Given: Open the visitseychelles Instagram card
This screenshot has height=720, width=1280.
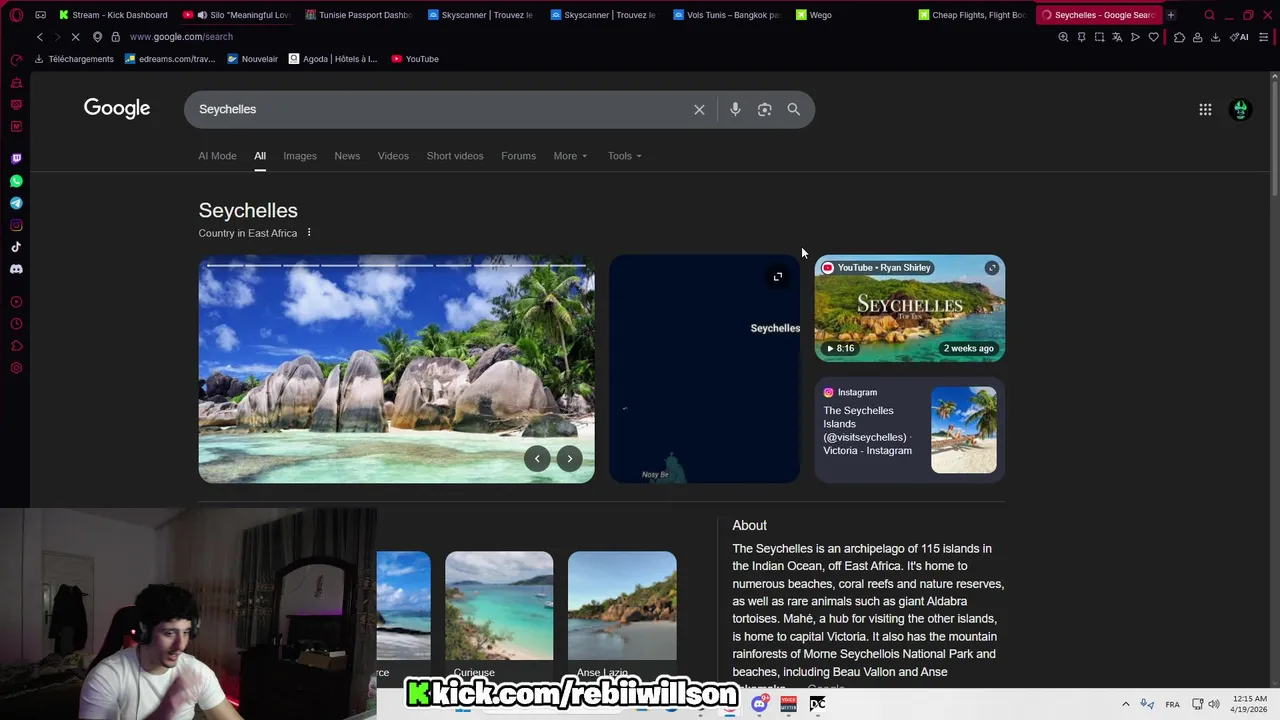Looking at the screenshot, I should pos(909,430).
